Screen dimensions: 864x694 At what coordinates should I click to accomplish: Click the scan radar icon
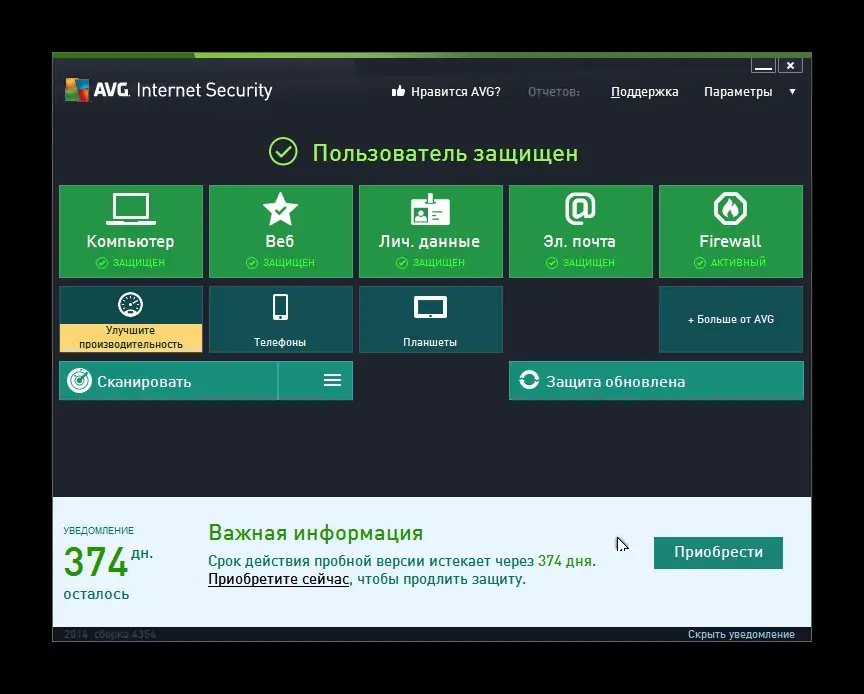coord(79,380)
